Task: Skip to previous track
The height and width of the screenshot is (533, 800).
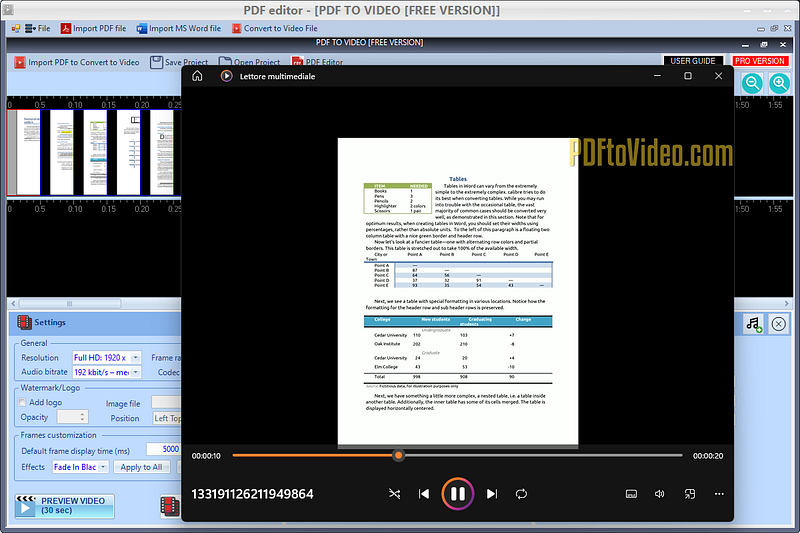Action: [x=424, y=494]
